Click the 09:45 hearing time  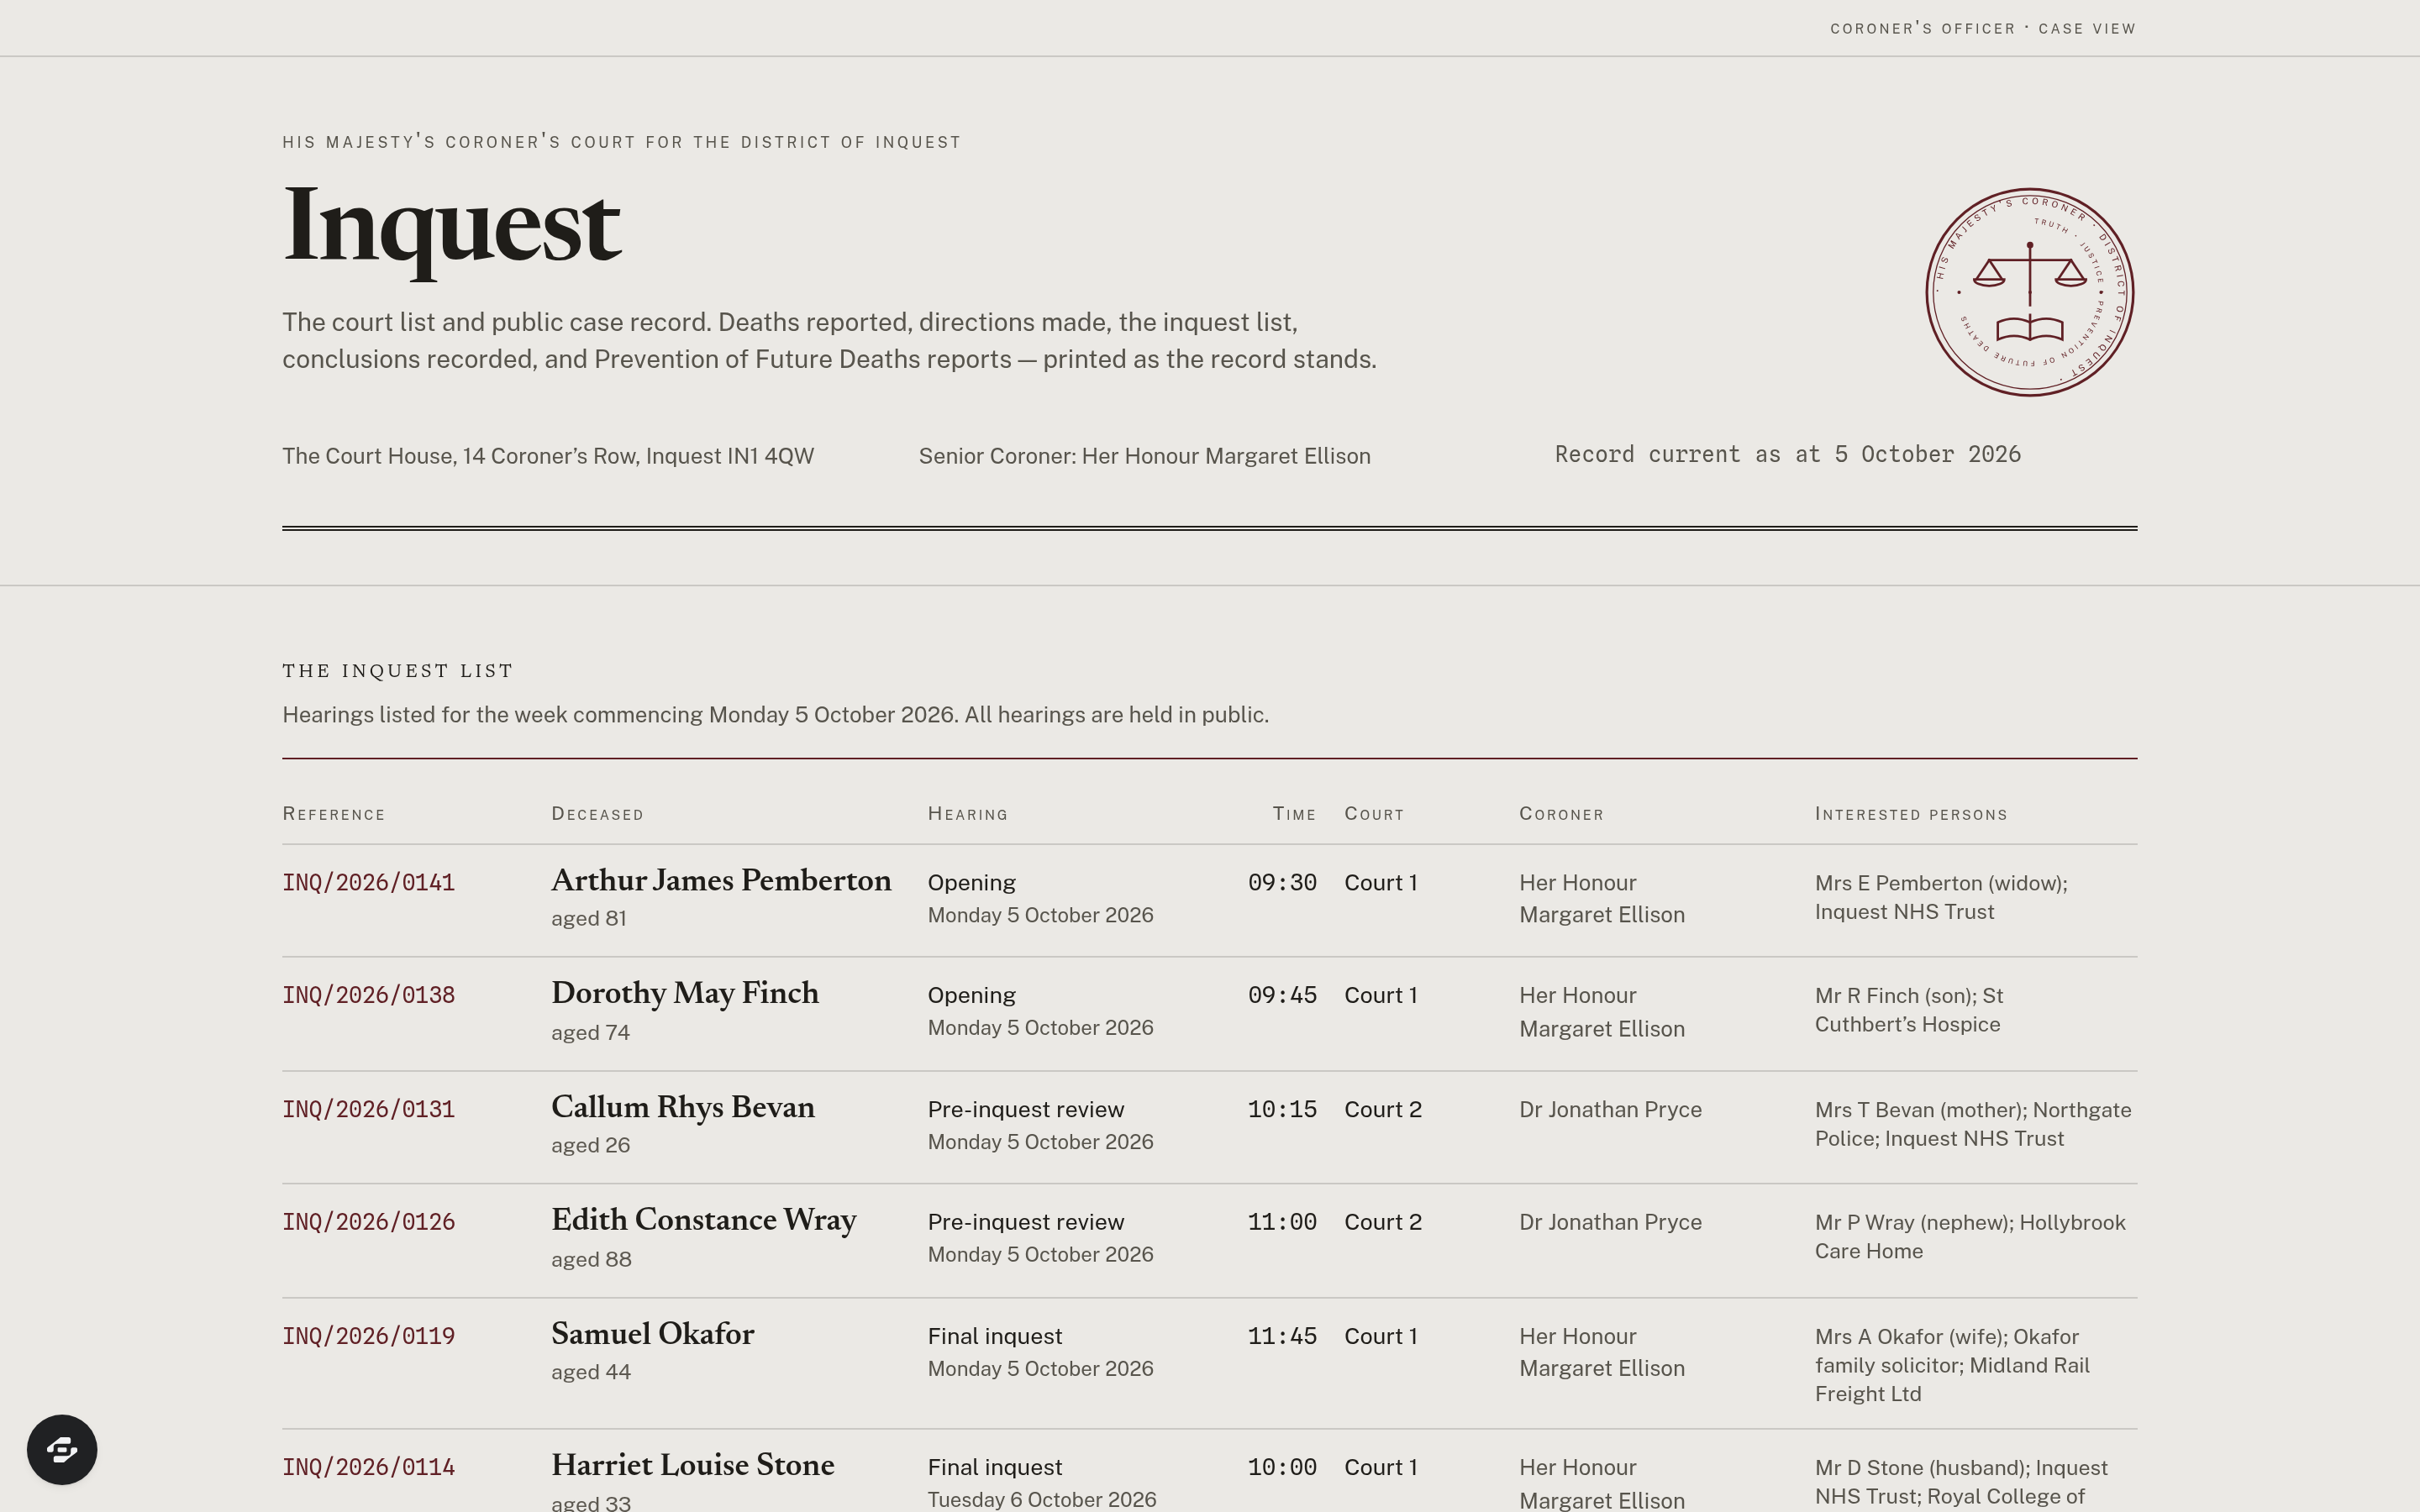pos(1282,995)
